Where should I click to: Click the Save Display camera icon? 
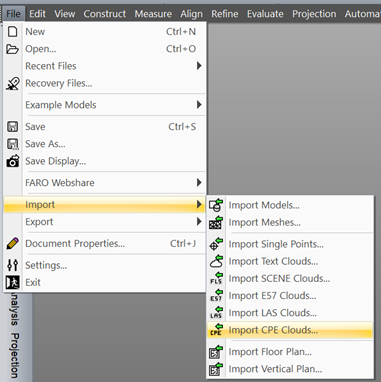13,161
